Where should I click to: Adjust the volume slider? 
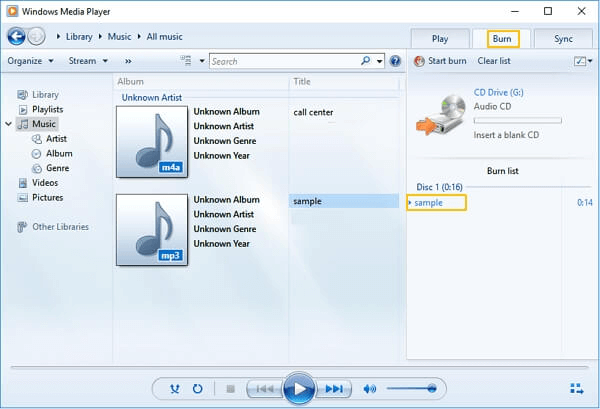pos(411,389)
